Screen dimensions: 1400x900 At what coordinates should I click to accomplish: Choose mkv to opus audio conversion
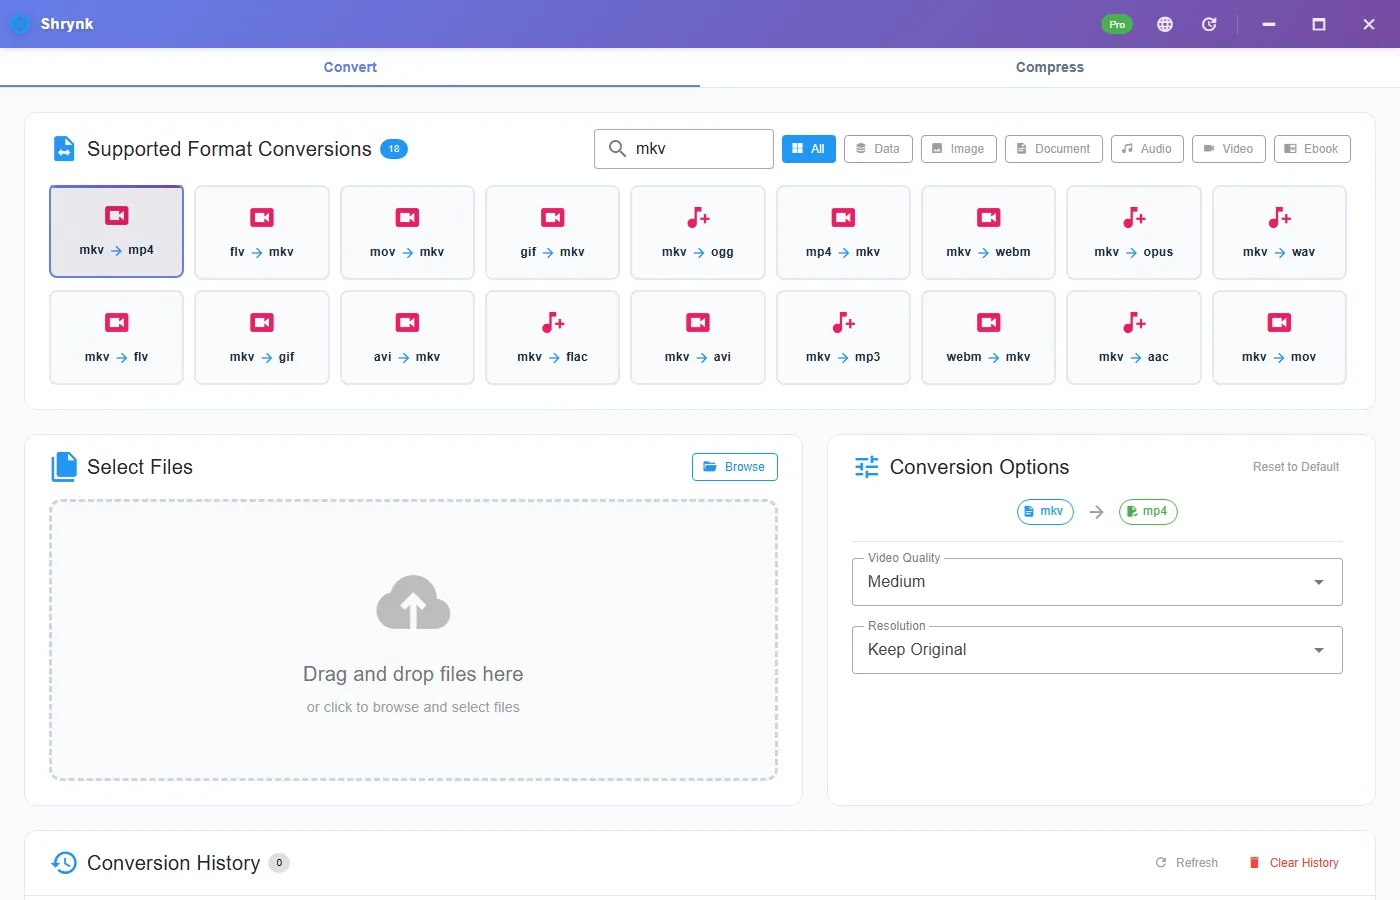(x=1134, y=232)
